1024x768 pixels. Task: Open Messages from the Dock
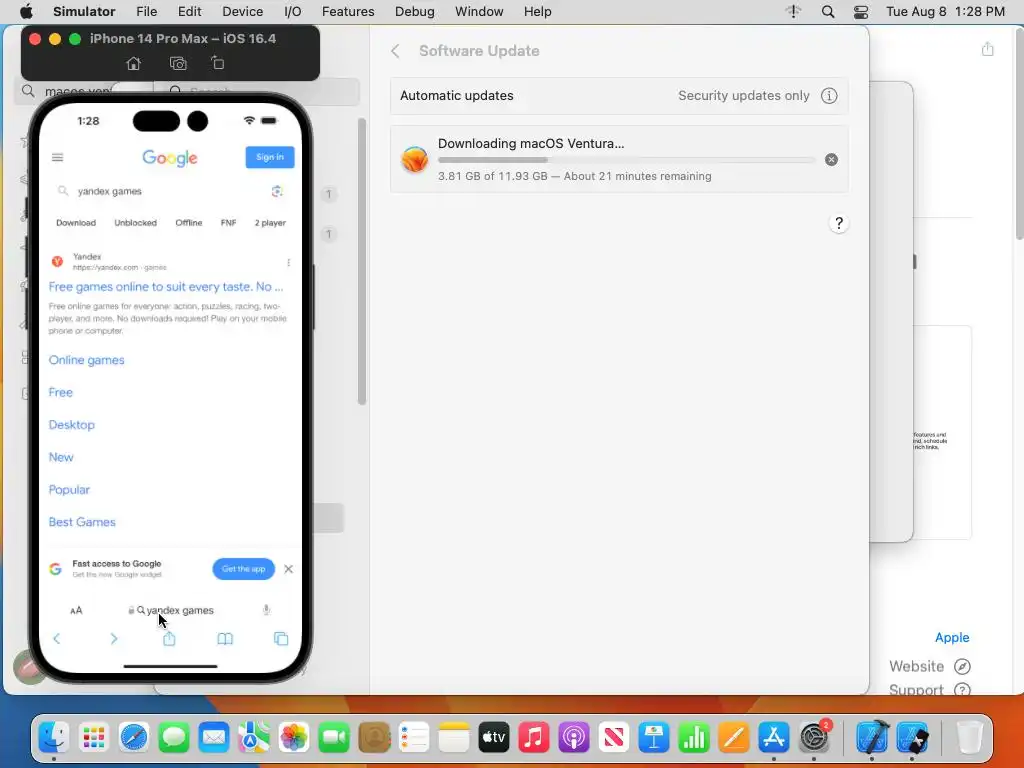click(174, 738)
